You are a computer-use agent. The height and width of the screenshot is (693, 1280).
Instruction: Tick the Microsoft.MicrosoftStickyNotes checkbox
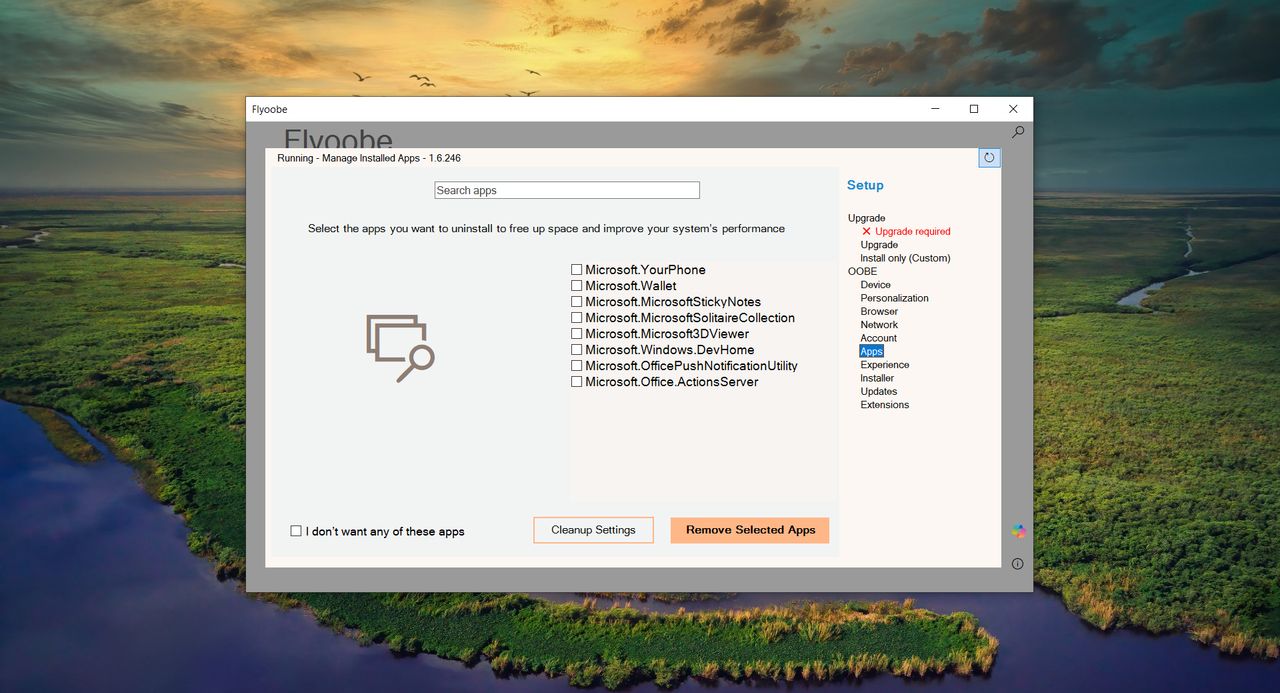coord(576,302)
